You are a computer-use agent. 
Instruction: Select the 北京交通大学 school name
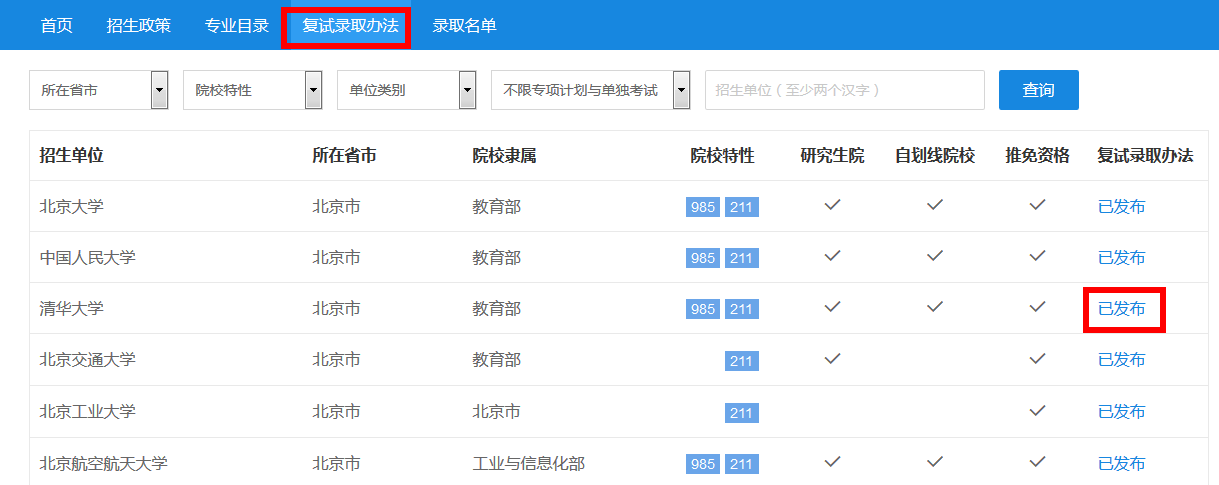tap(88, 359)
